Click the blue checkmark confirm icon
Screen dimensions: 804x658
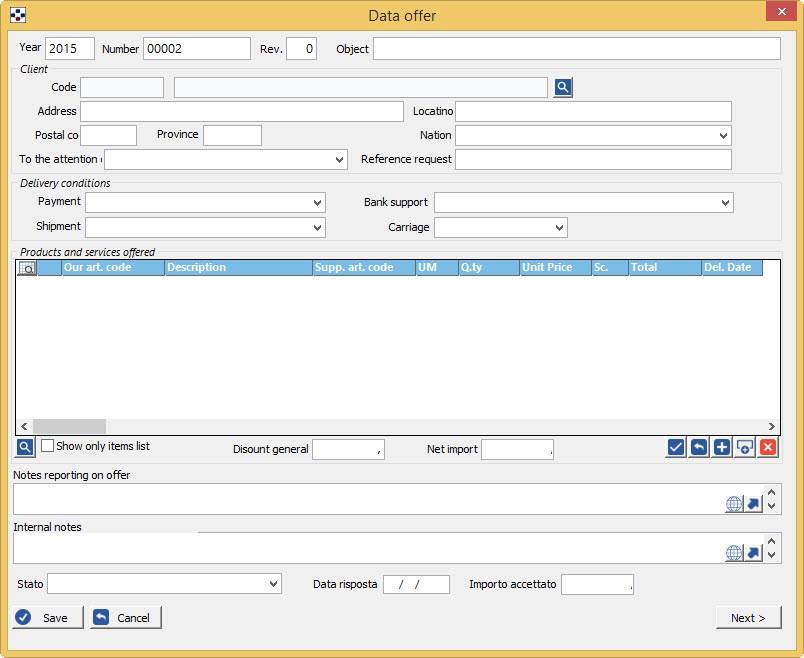click(676, 448)
